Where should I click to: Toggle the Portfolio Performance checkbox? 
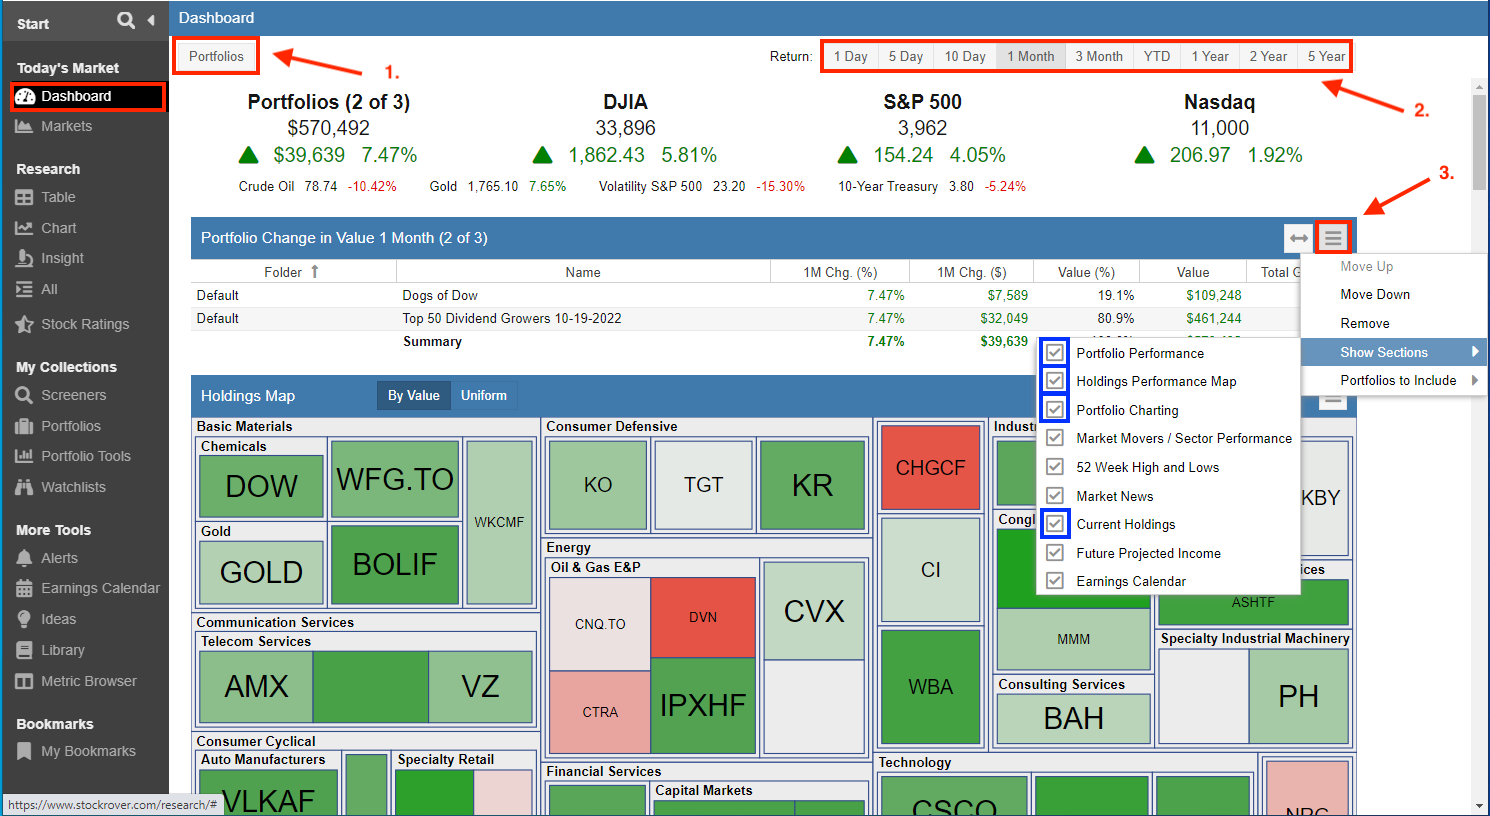(1054, 352)
